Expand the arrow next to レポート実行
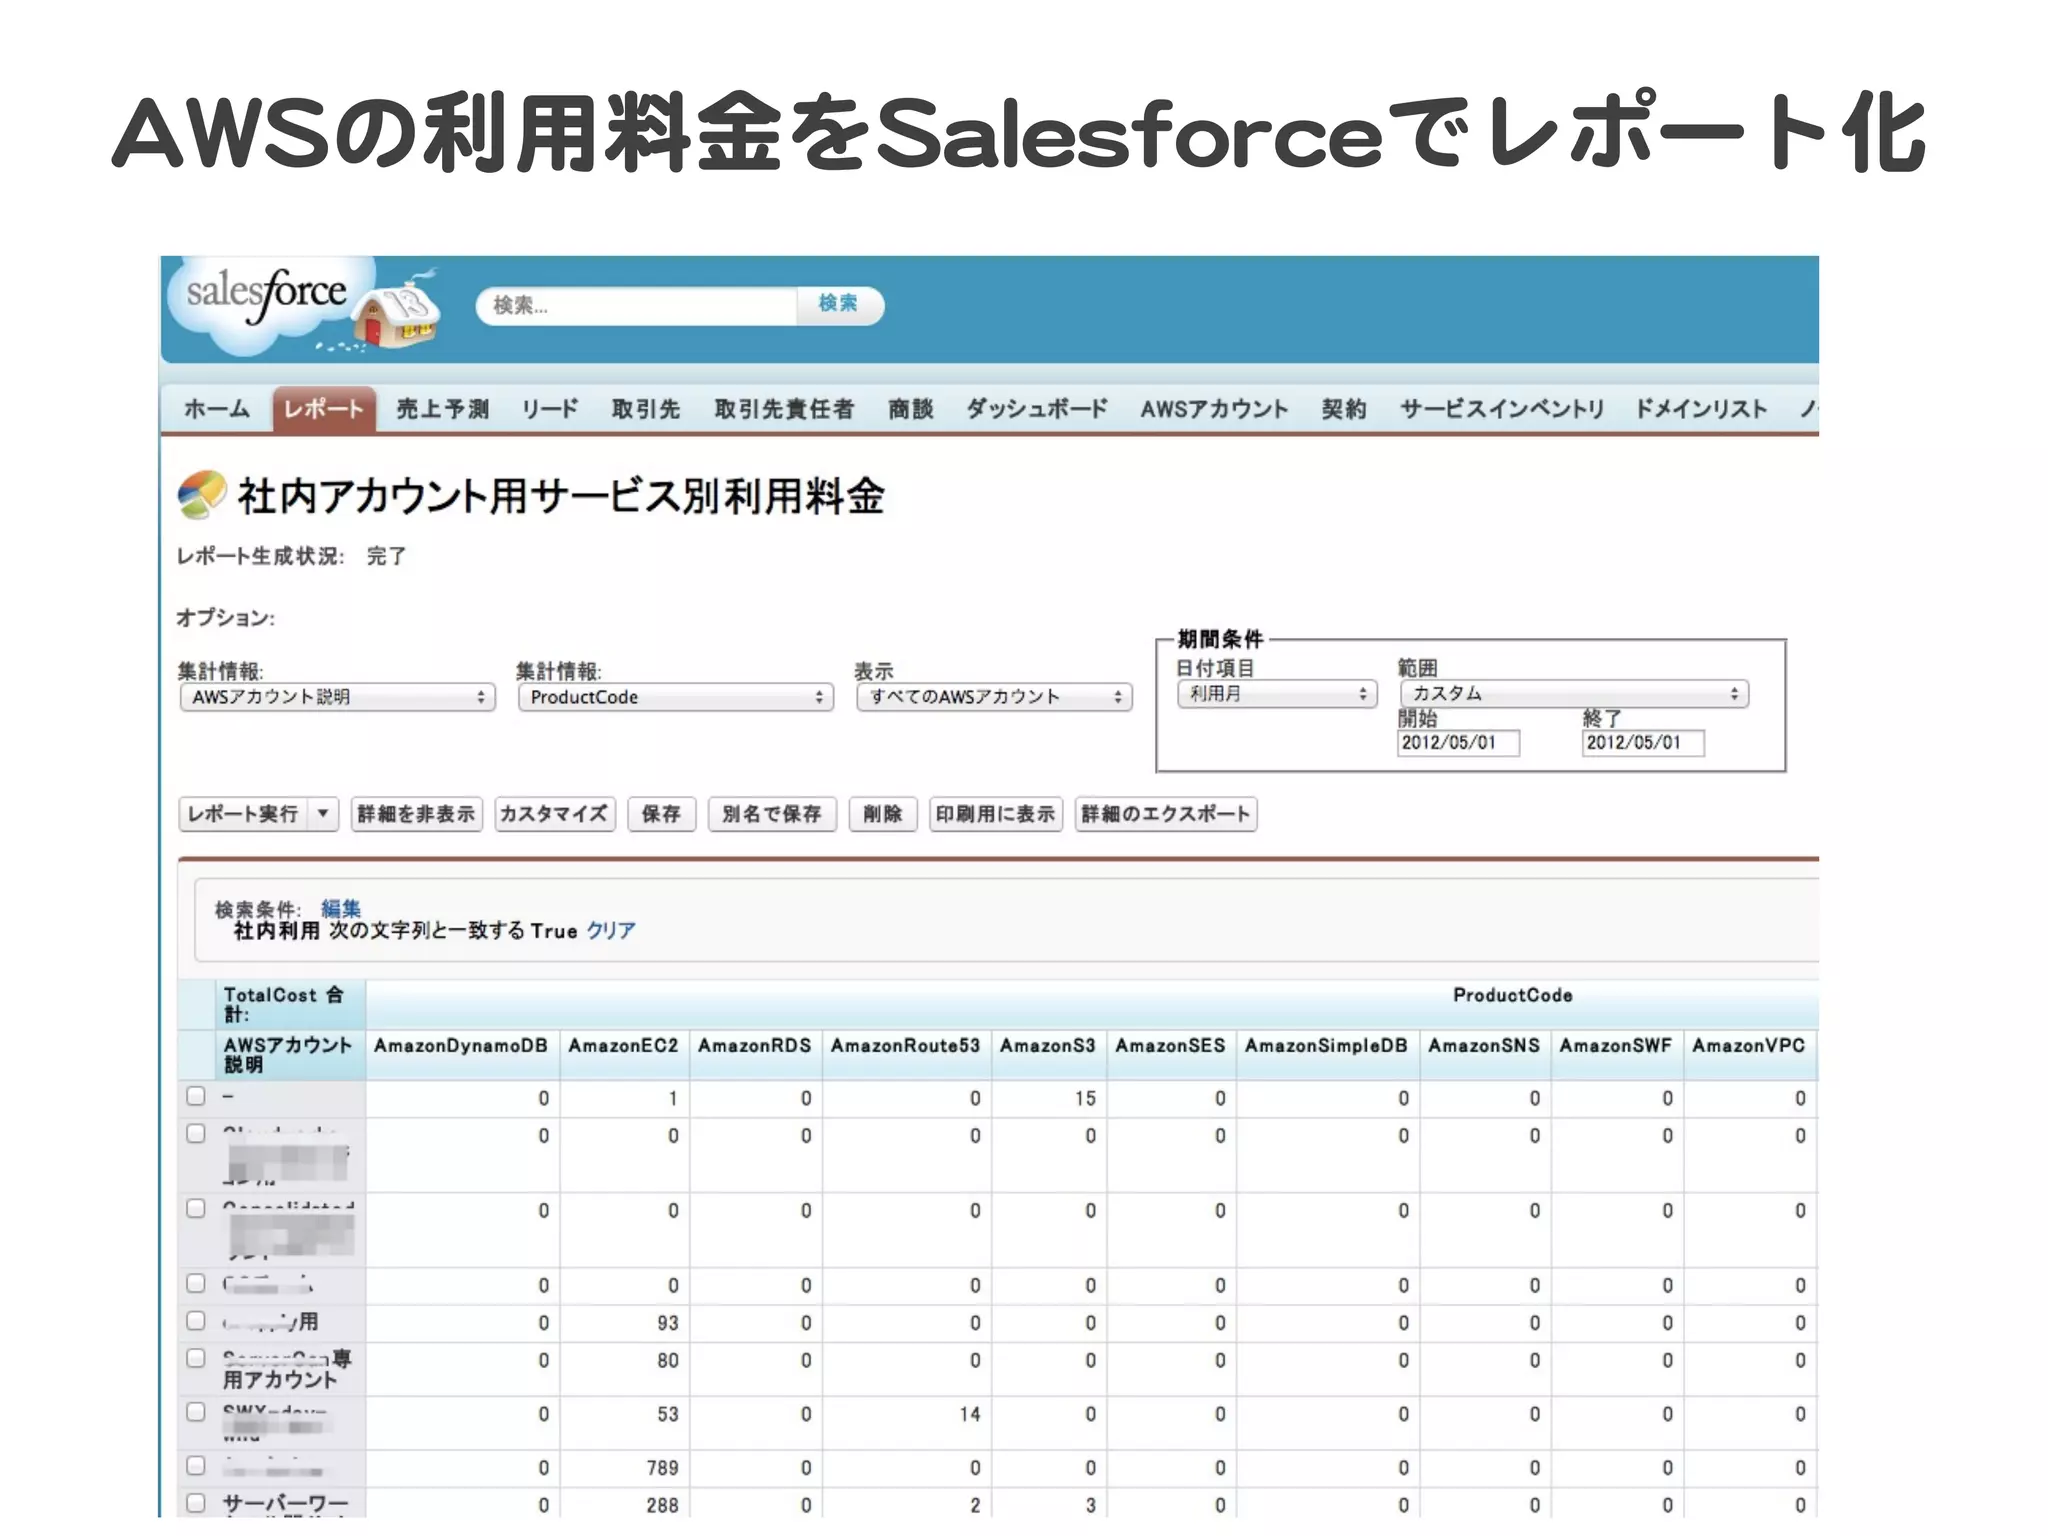 coord(323,814)
